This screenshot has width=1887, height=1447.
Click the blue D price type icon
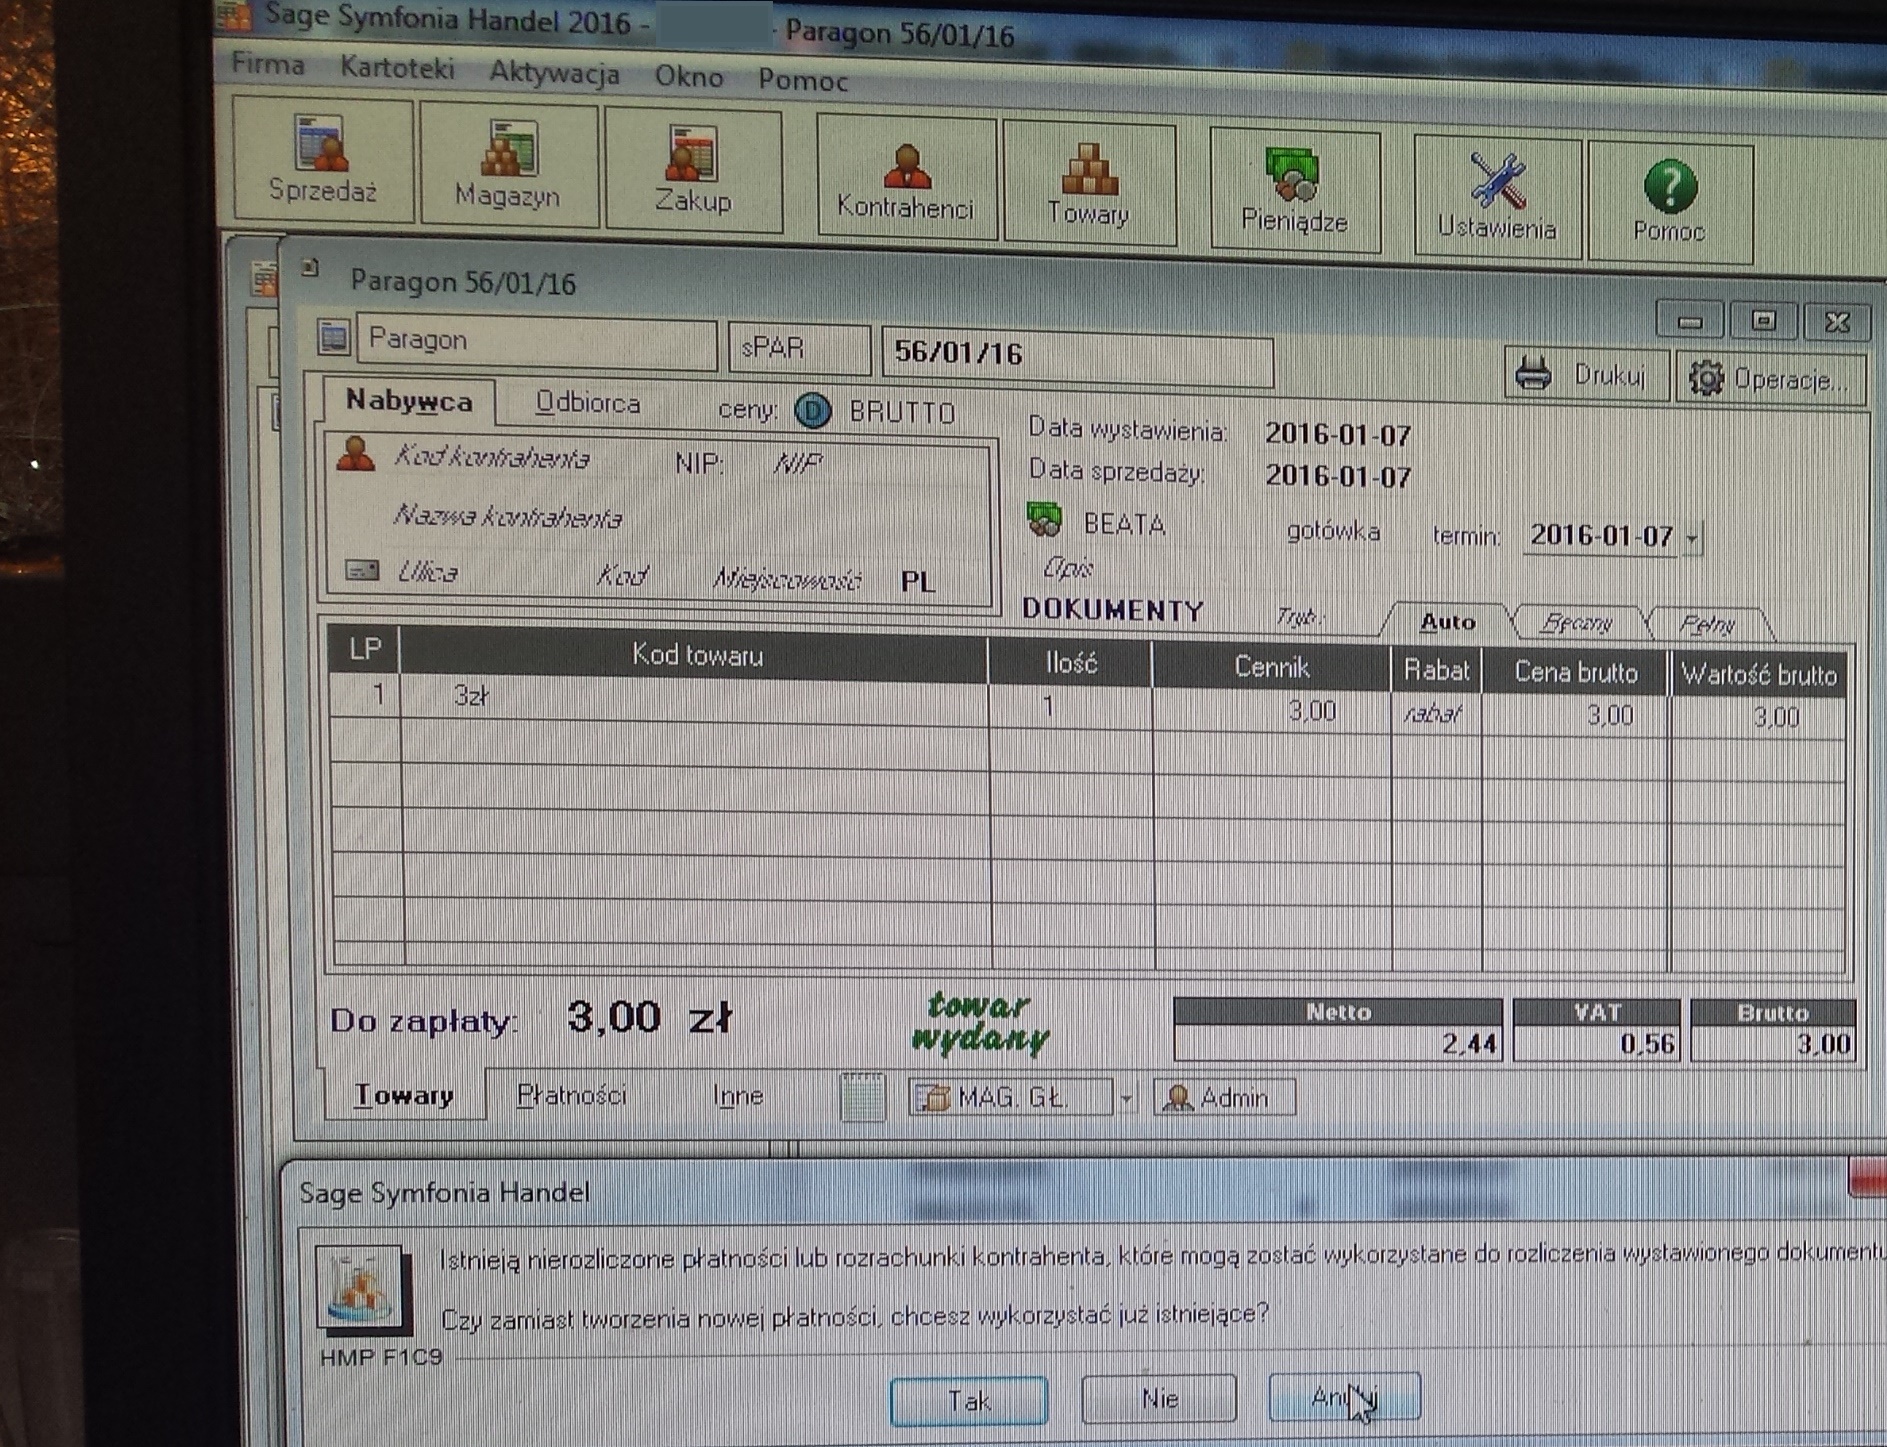pyautogui.click(x=813, y=410)
